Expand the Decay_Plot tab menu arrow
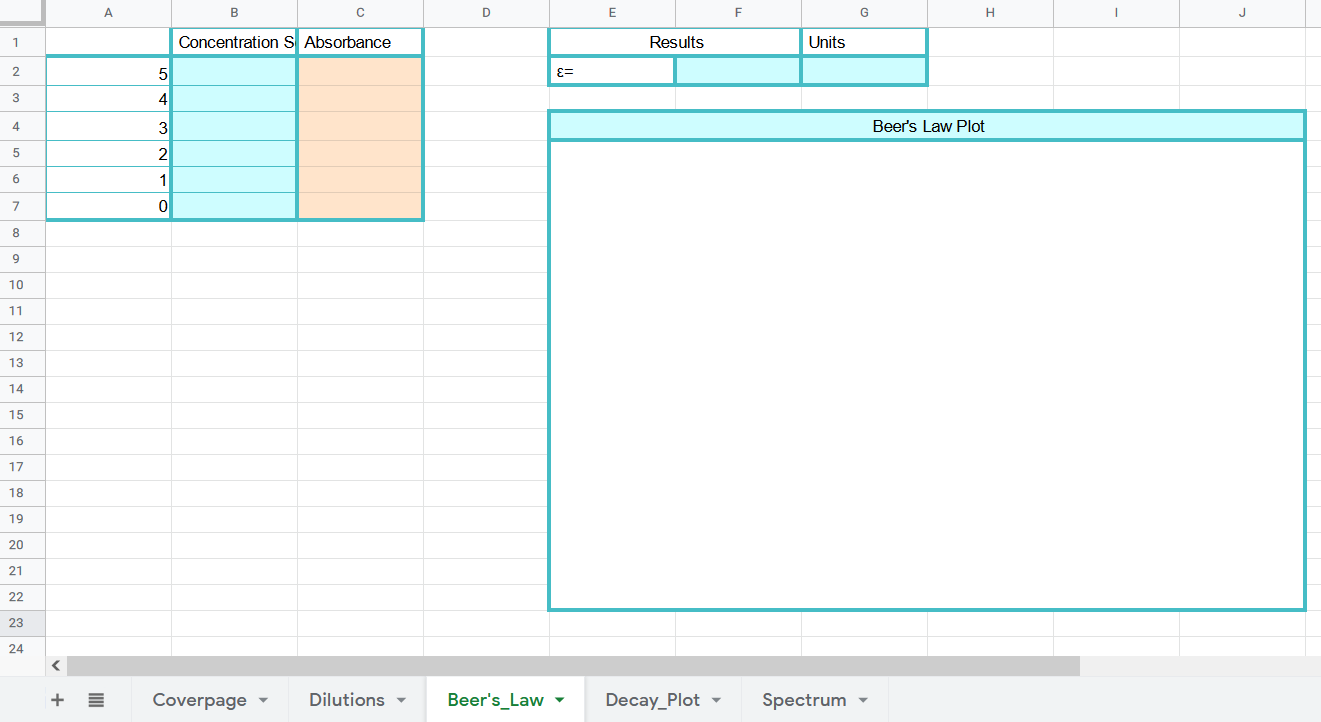The height and width of the screenshot is (722, 1321). point(716,700)
